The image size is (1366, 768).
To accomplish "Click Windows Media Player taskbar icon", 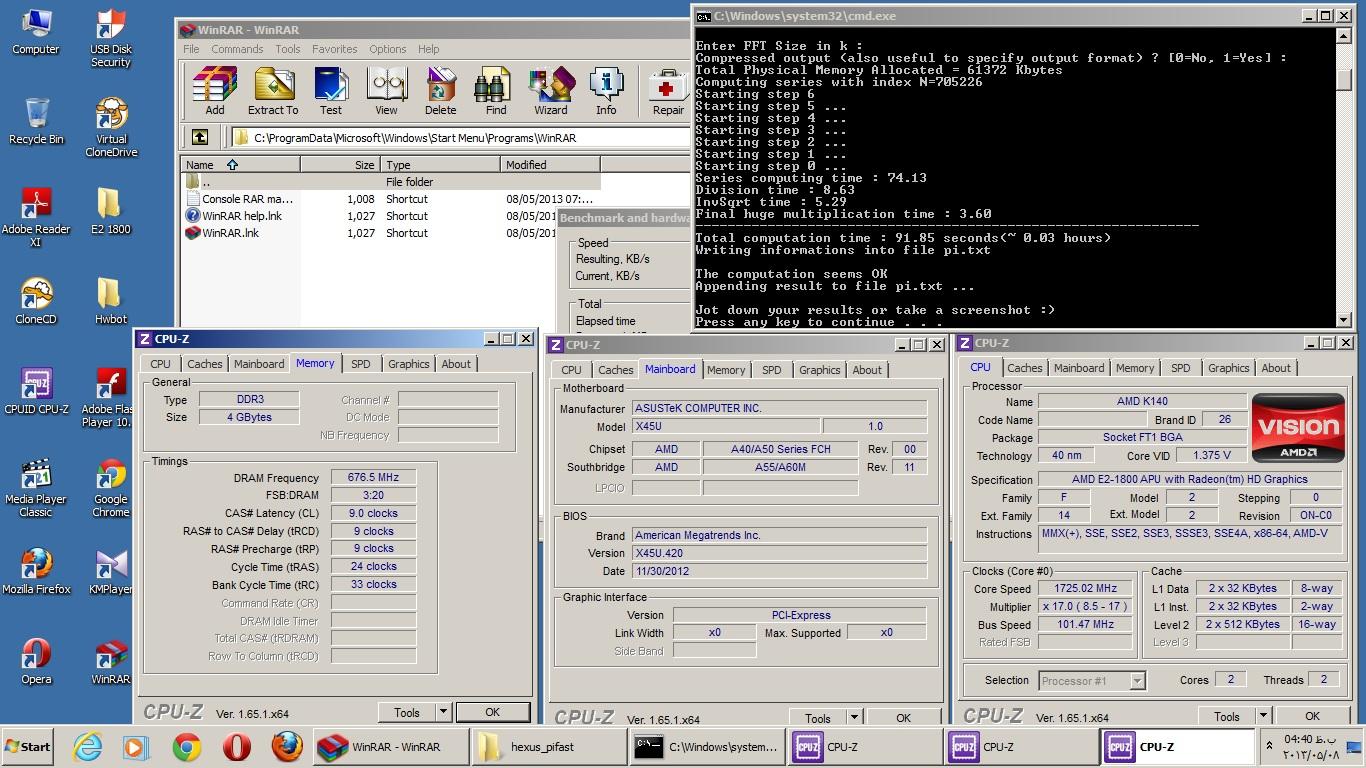I will tap(135, 747).
